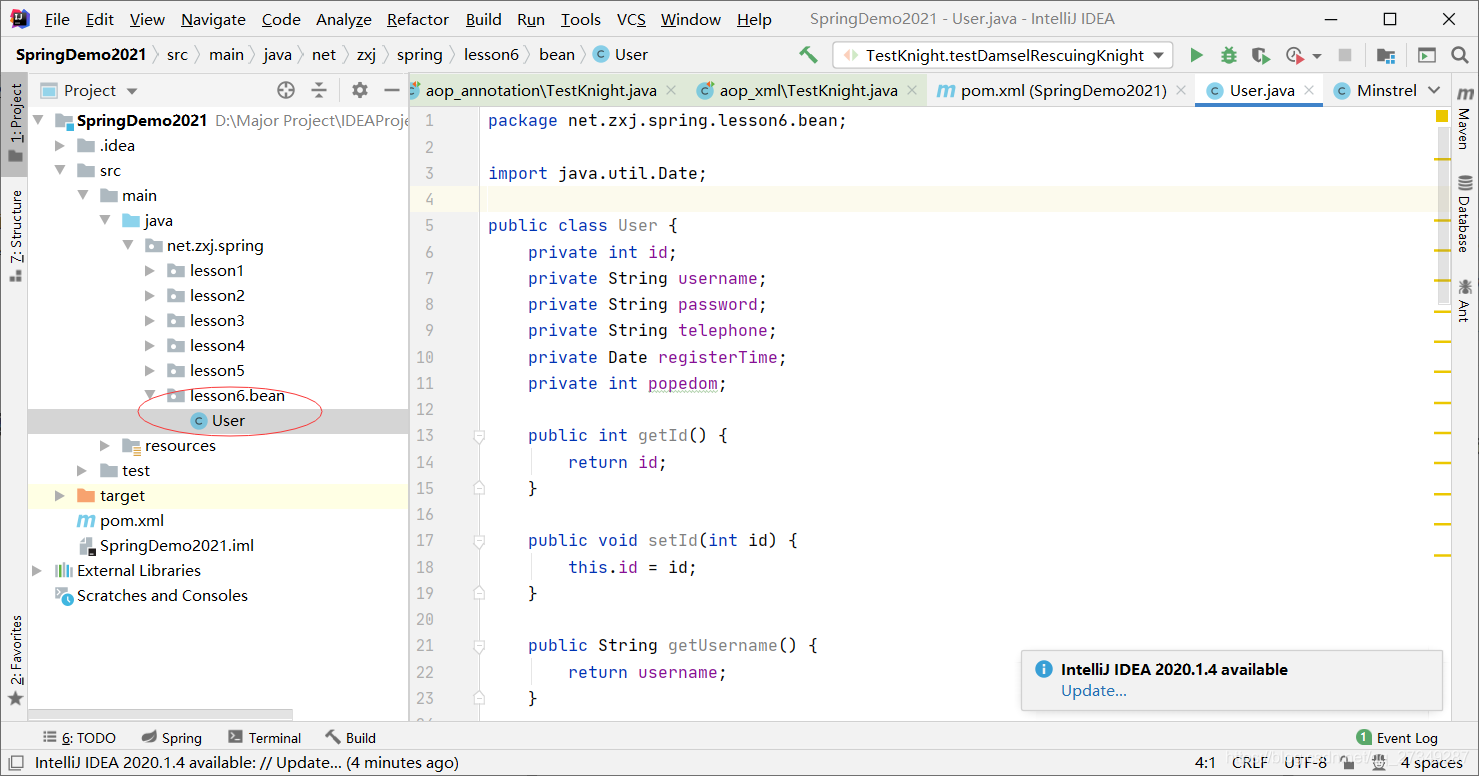Click the CRLF line separator selector
1479x776 pixels.
[1250, 763]
